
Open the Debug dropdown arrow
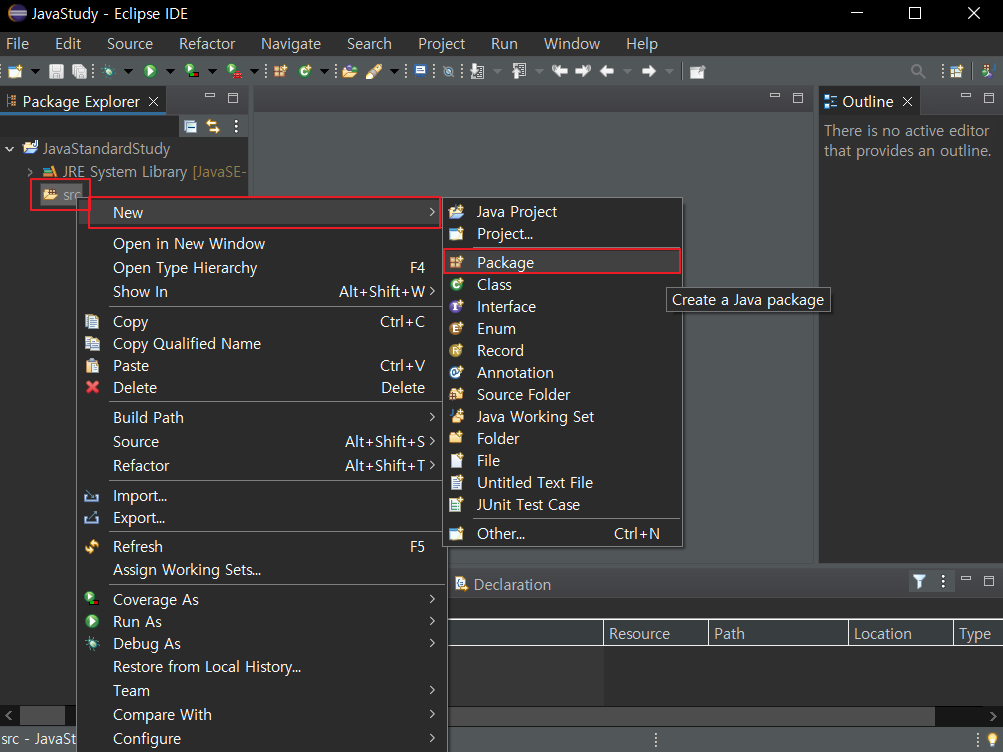128,72
